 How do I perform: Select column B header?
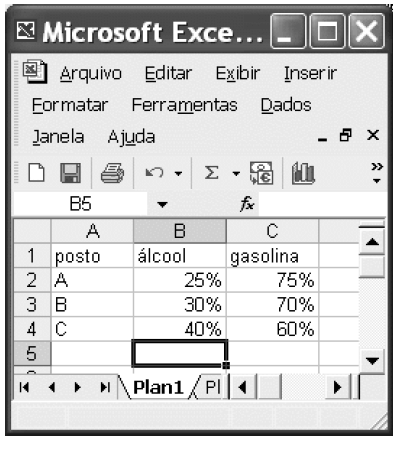tap(180, 231)
